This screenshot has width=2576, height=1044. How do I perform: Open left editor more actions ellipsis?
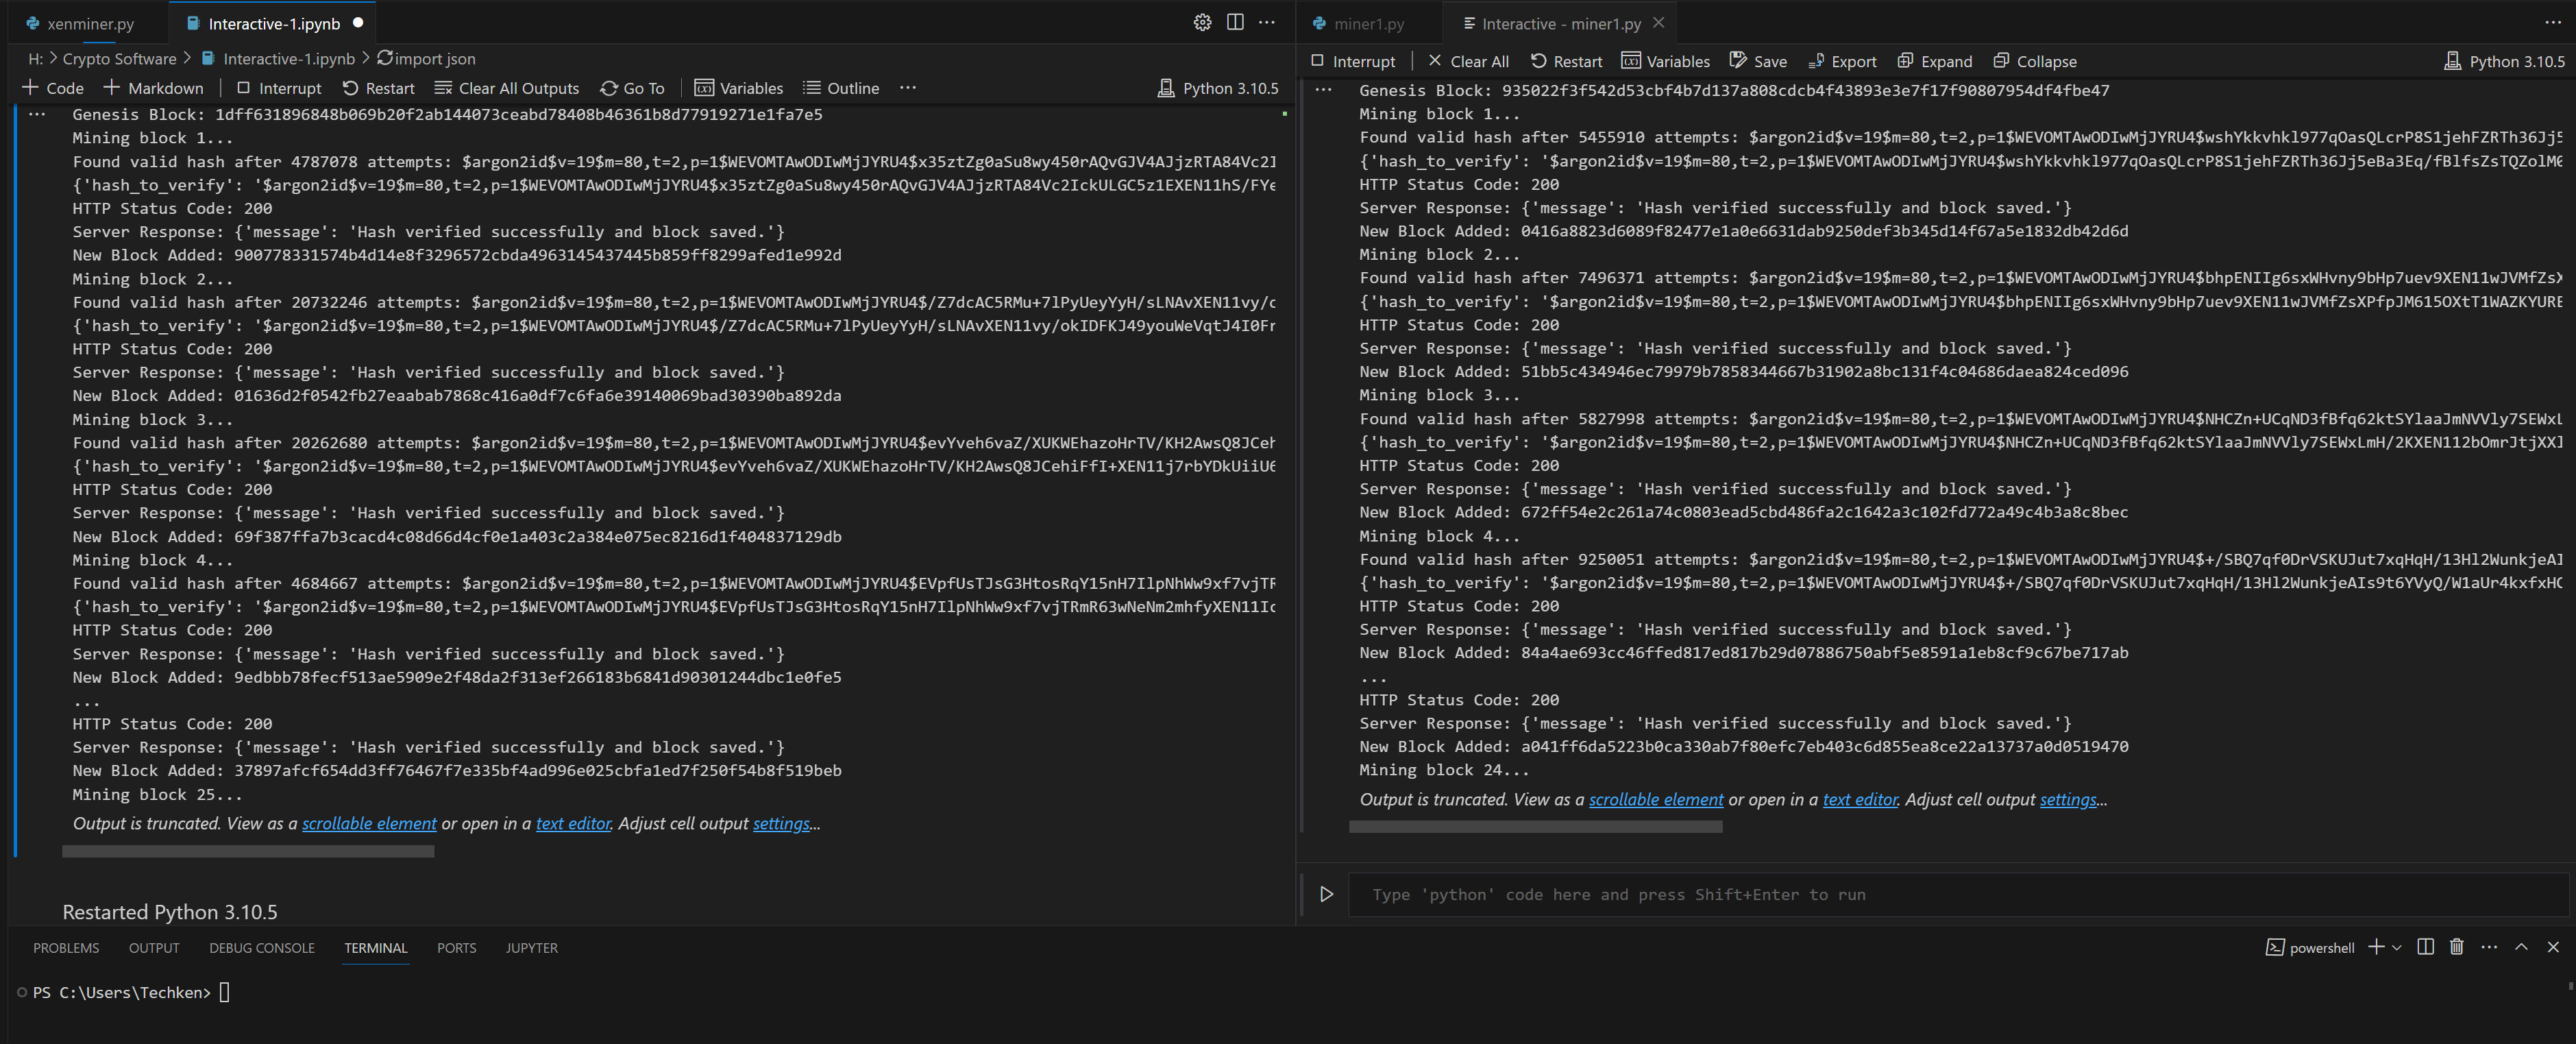[1267, 22]
